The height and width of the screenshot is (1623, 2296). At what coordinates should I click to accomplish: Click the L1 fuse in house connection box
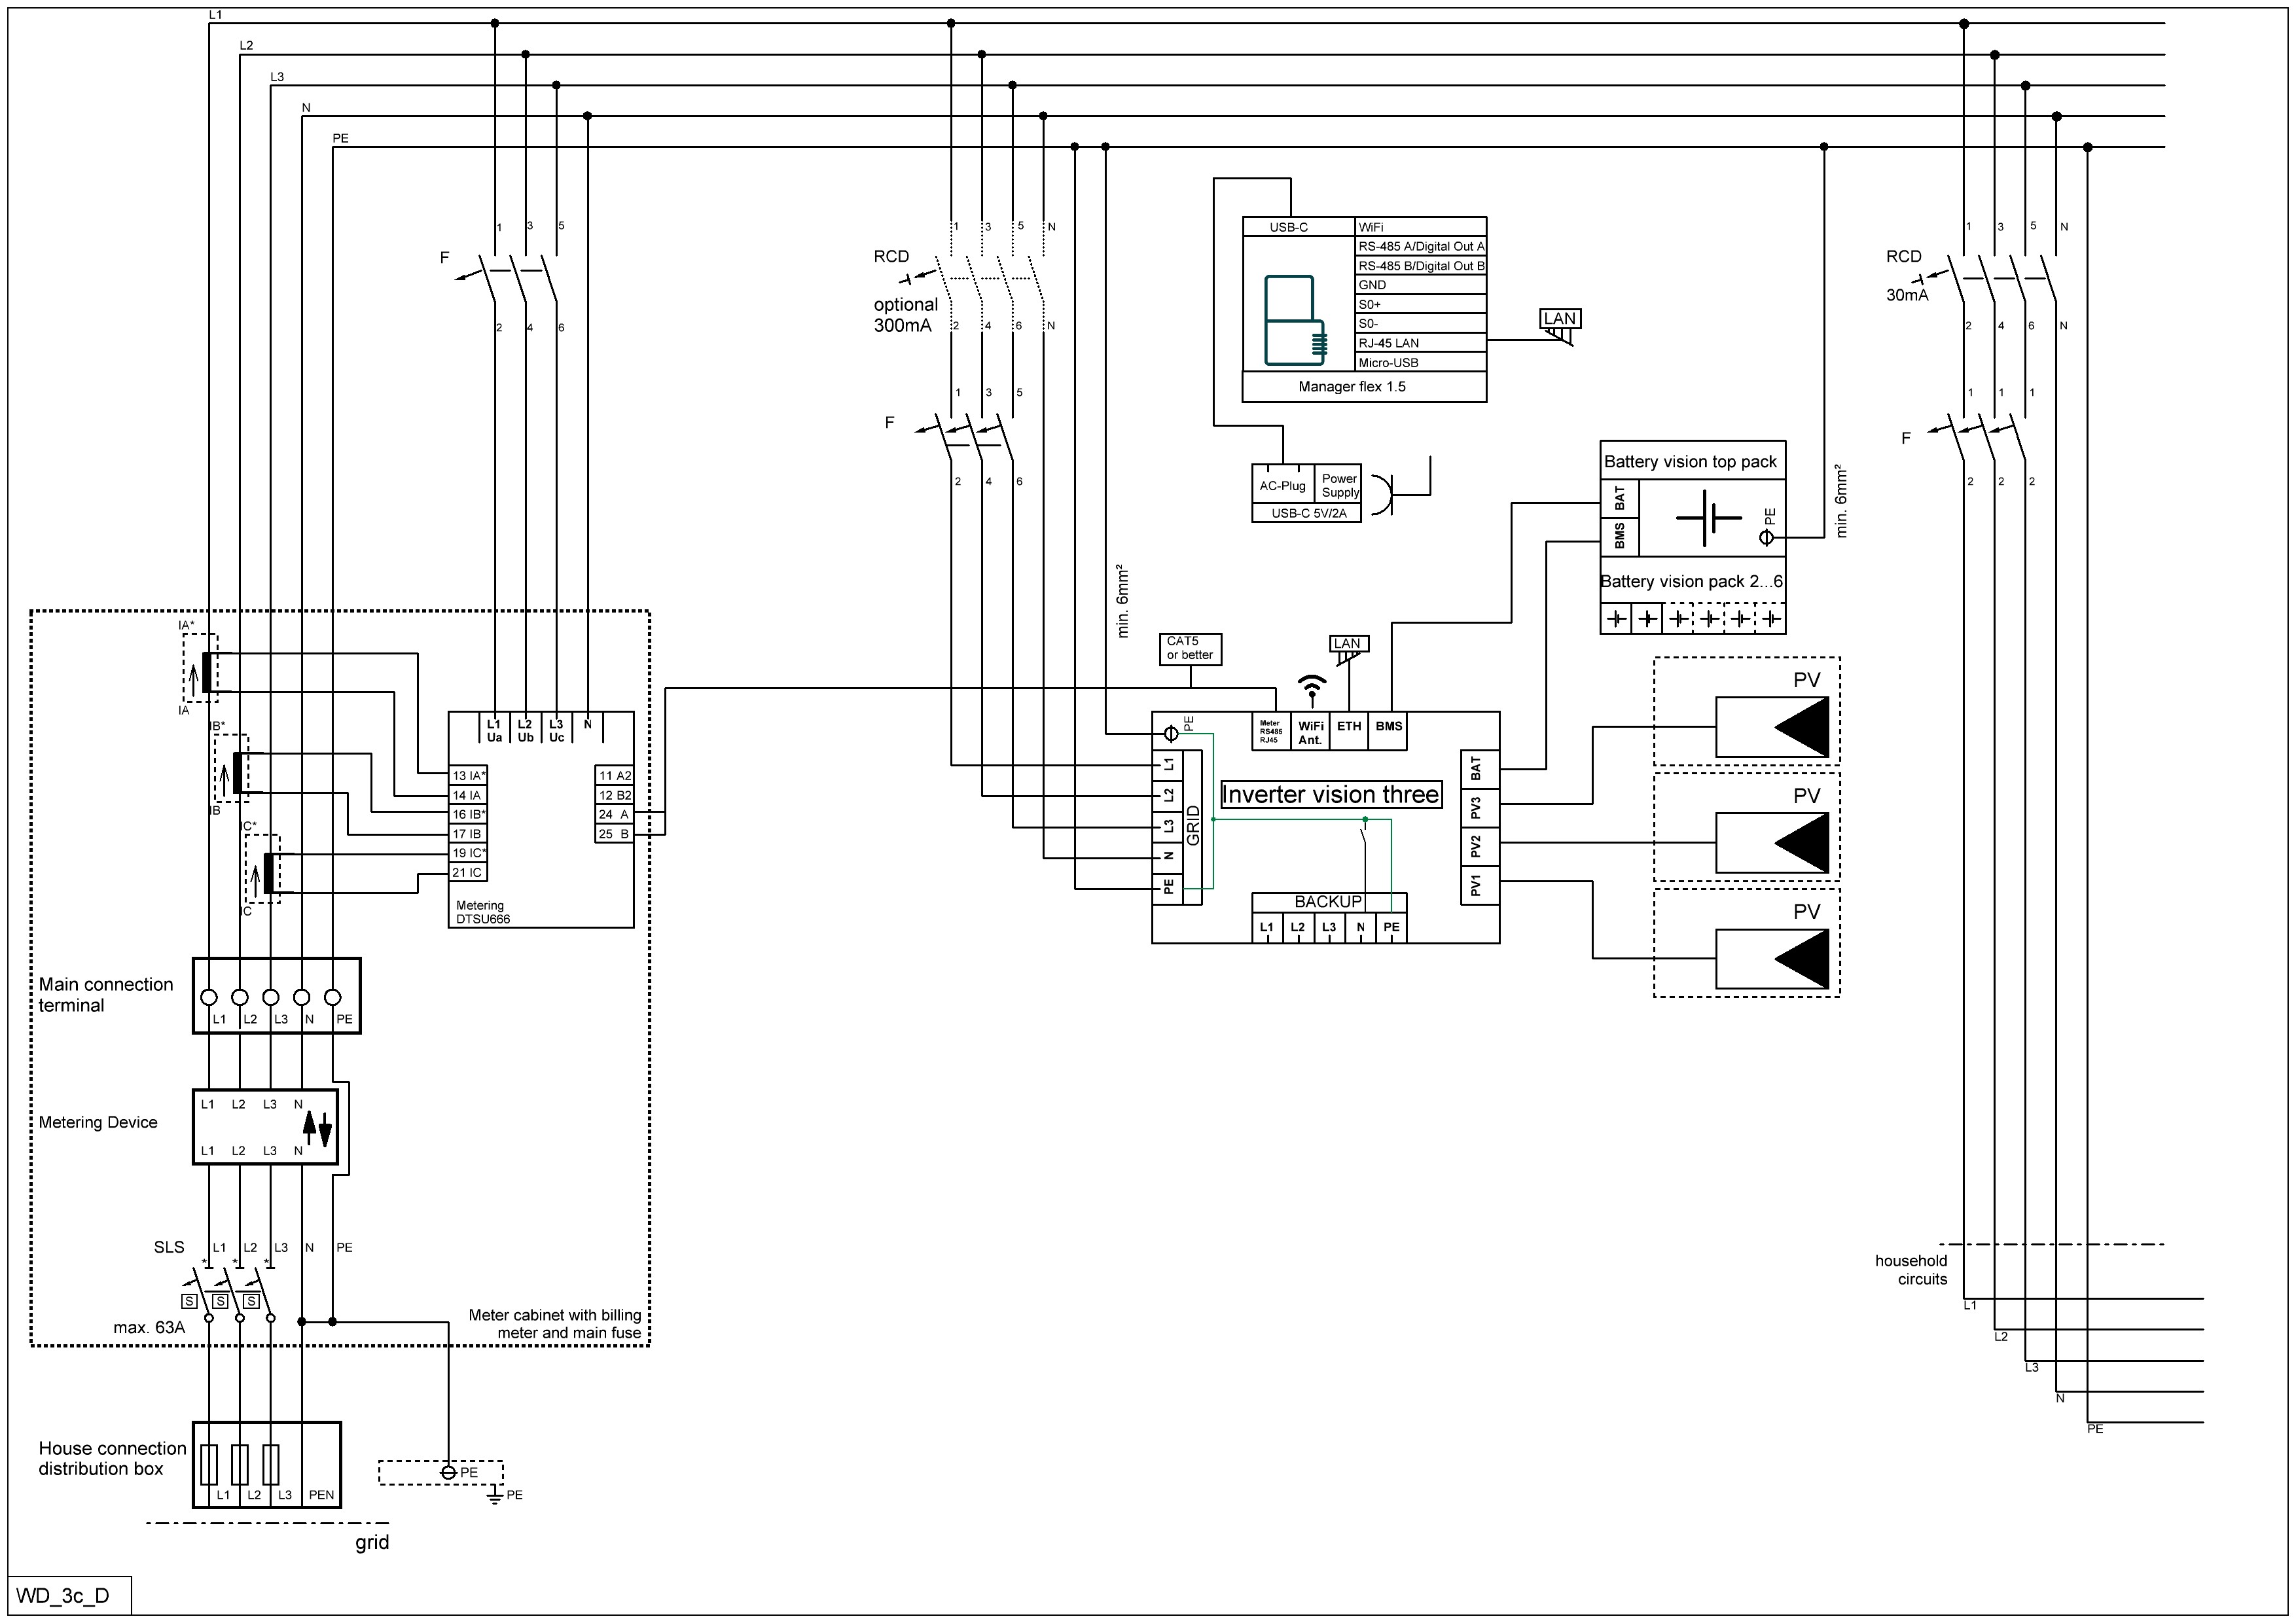pyautogui.click(x=209, y=1465)
